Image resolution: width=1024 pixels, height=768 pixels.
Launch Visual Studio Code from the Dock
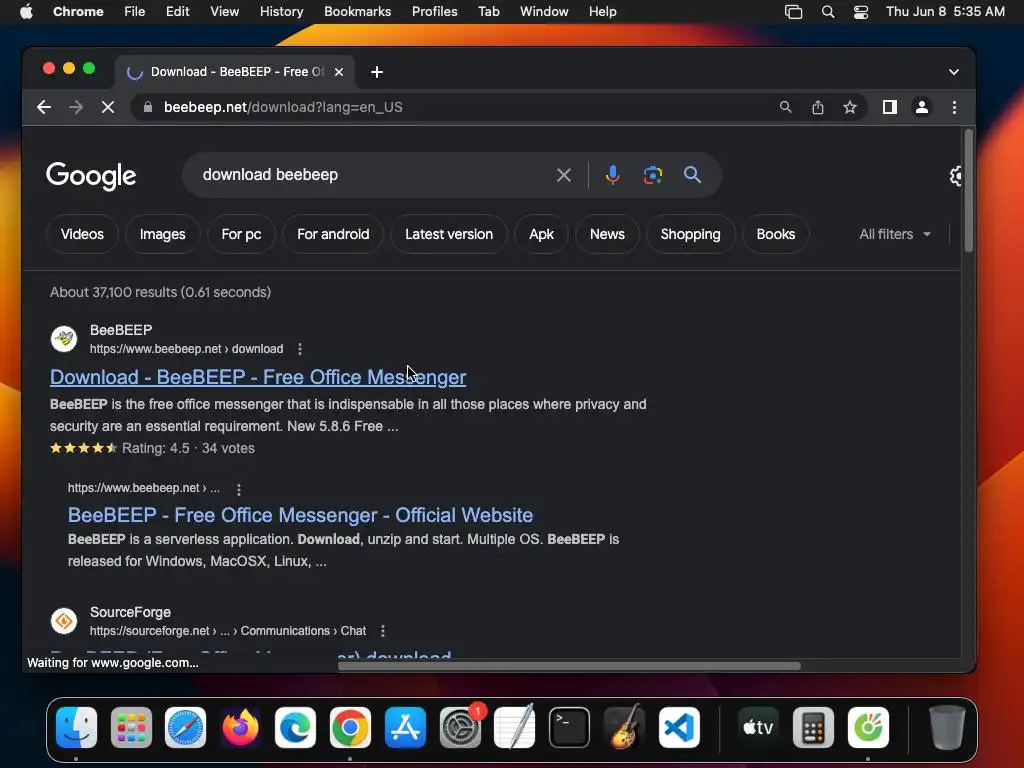tap(679, 728)
